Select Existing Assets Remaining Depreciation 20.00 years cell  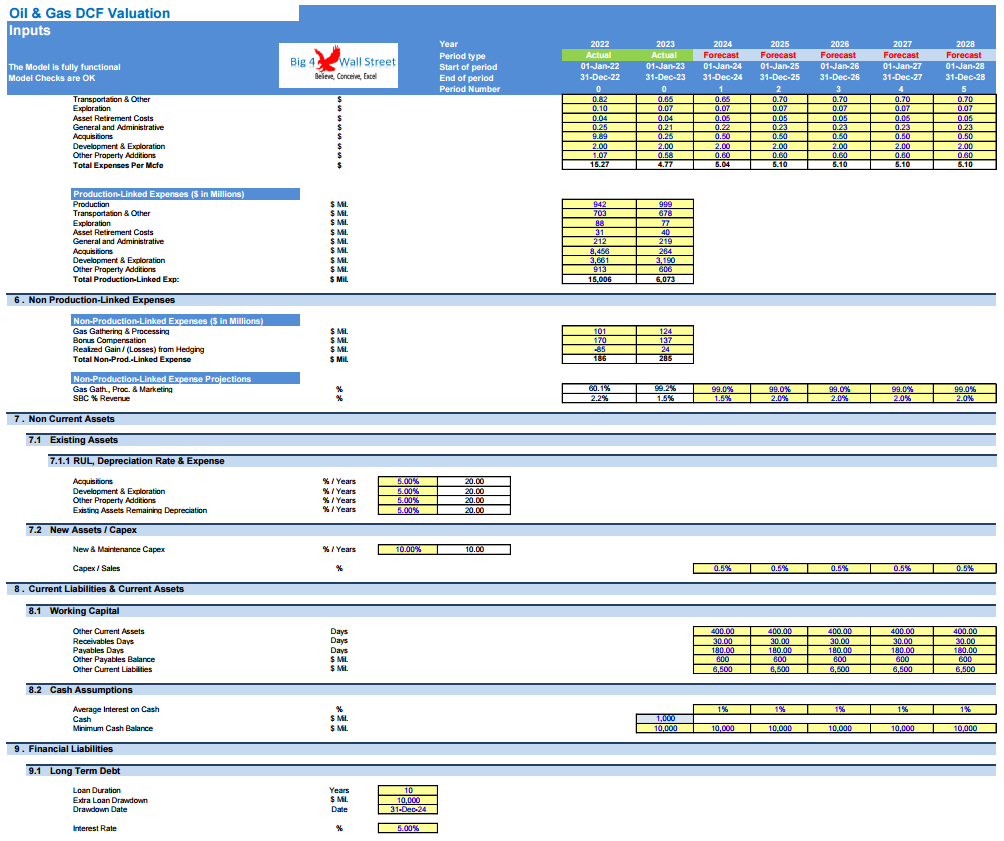(x=474, y=510)
